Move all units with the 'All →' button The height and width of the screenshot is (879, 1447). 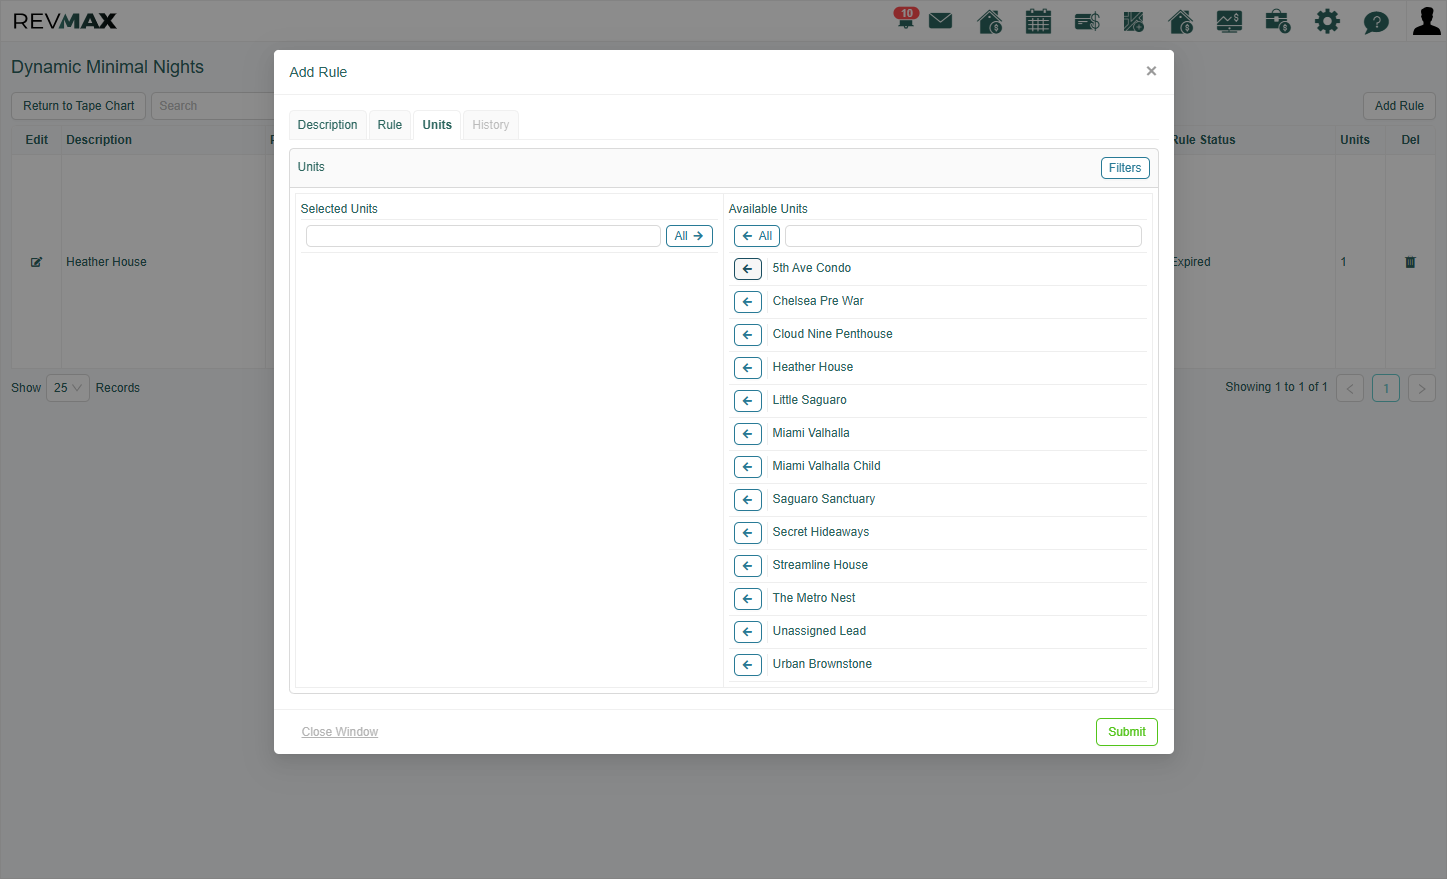[x=689, y=236]
